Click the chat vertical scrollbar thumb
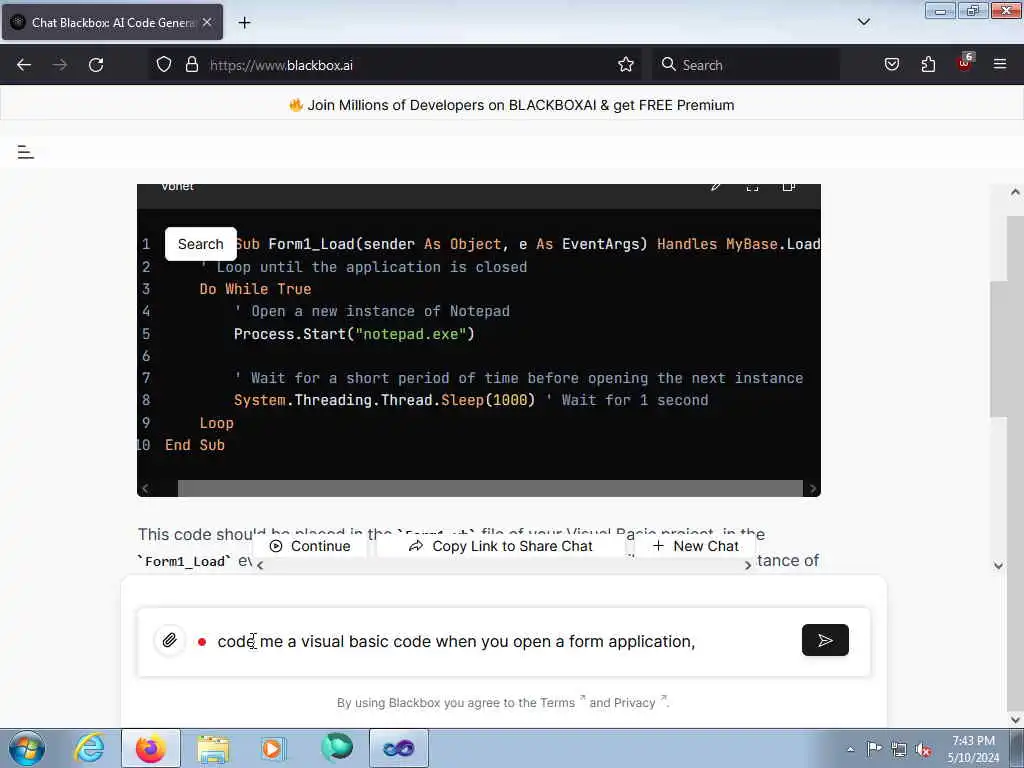This screenshot has height=768, width=1024. [x=998, y=348]
